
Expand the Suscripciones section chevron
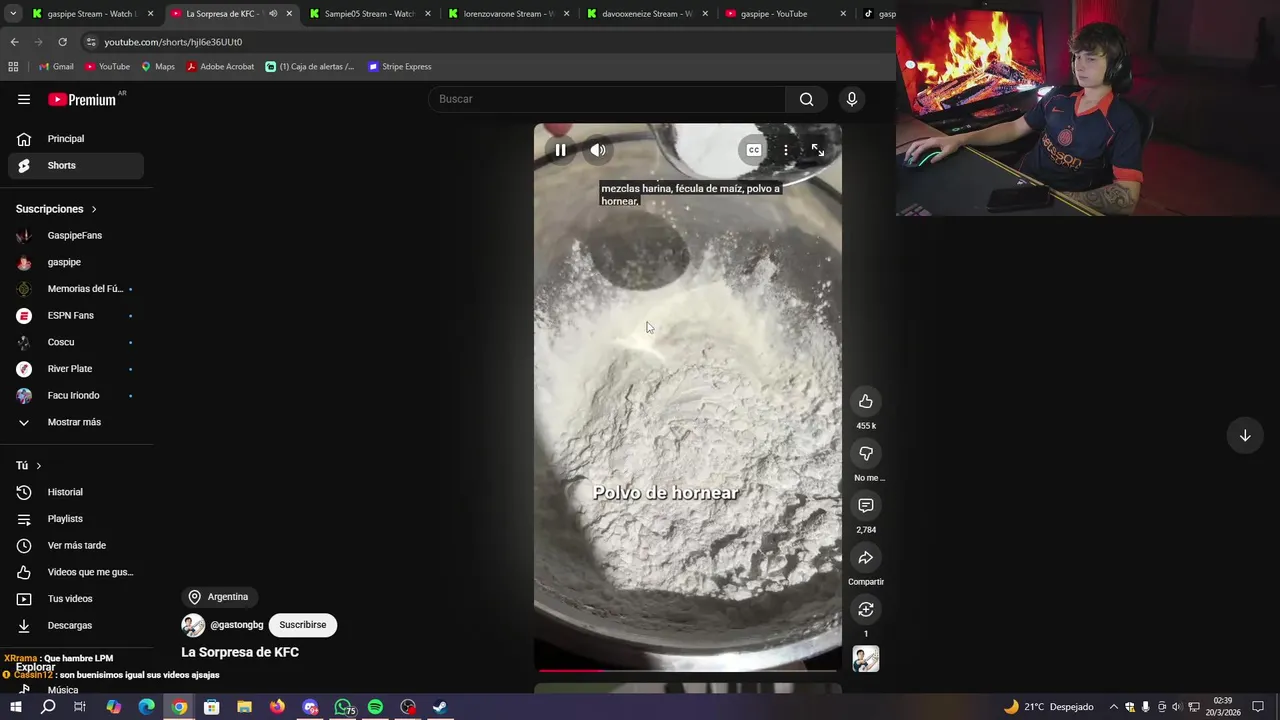(94, 209)
